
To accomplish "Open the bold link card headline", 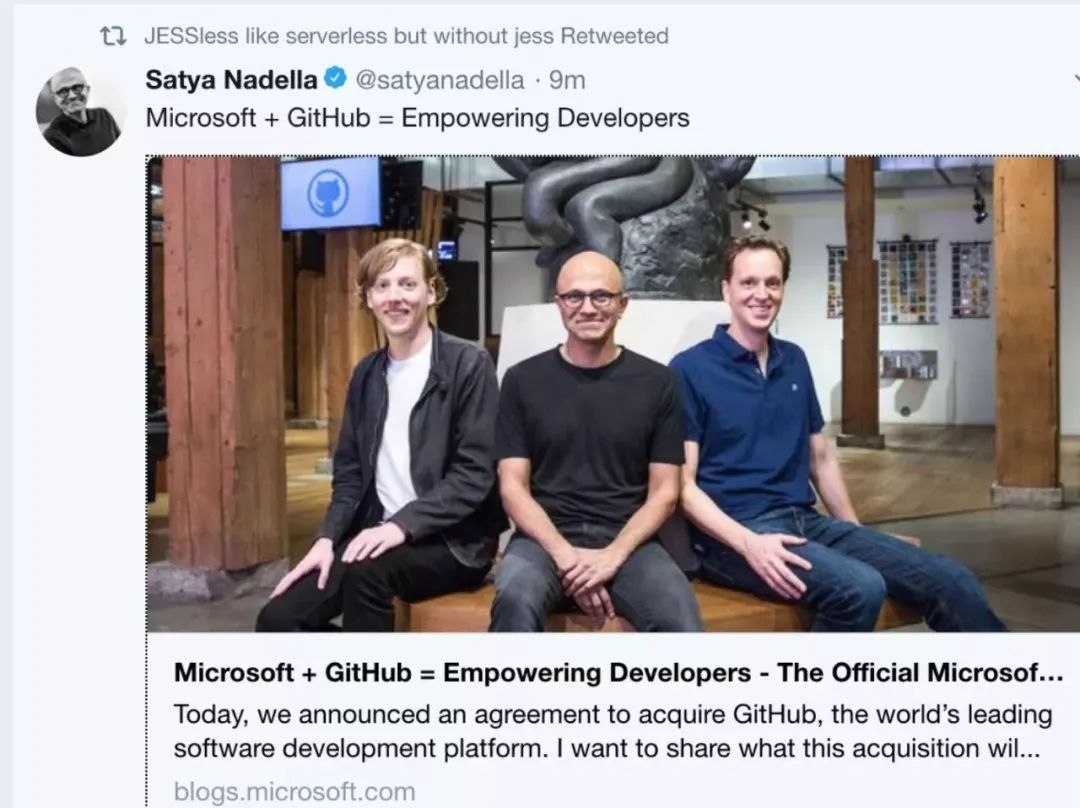I will pos(617,673).
